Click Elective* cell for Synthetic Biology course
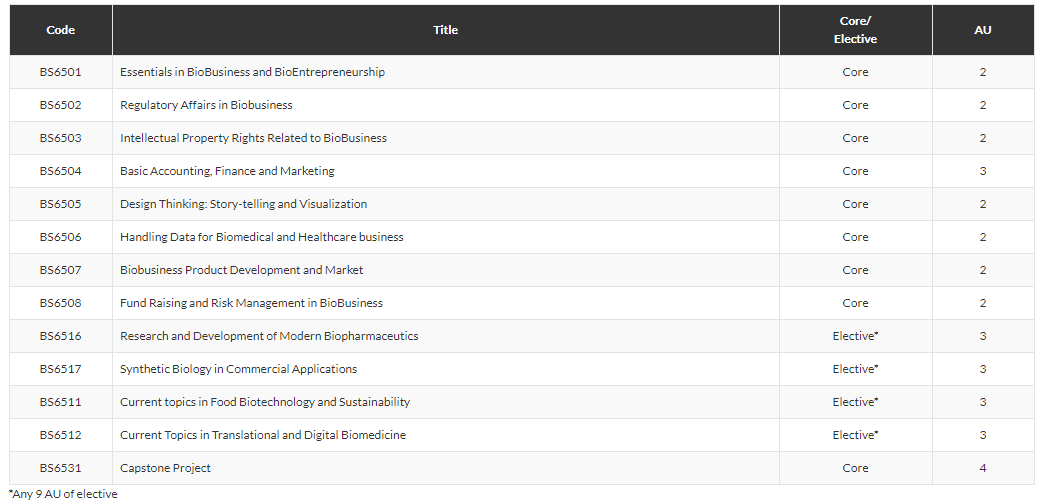This screenshot has width=1038, height=504. pos(855,369)
